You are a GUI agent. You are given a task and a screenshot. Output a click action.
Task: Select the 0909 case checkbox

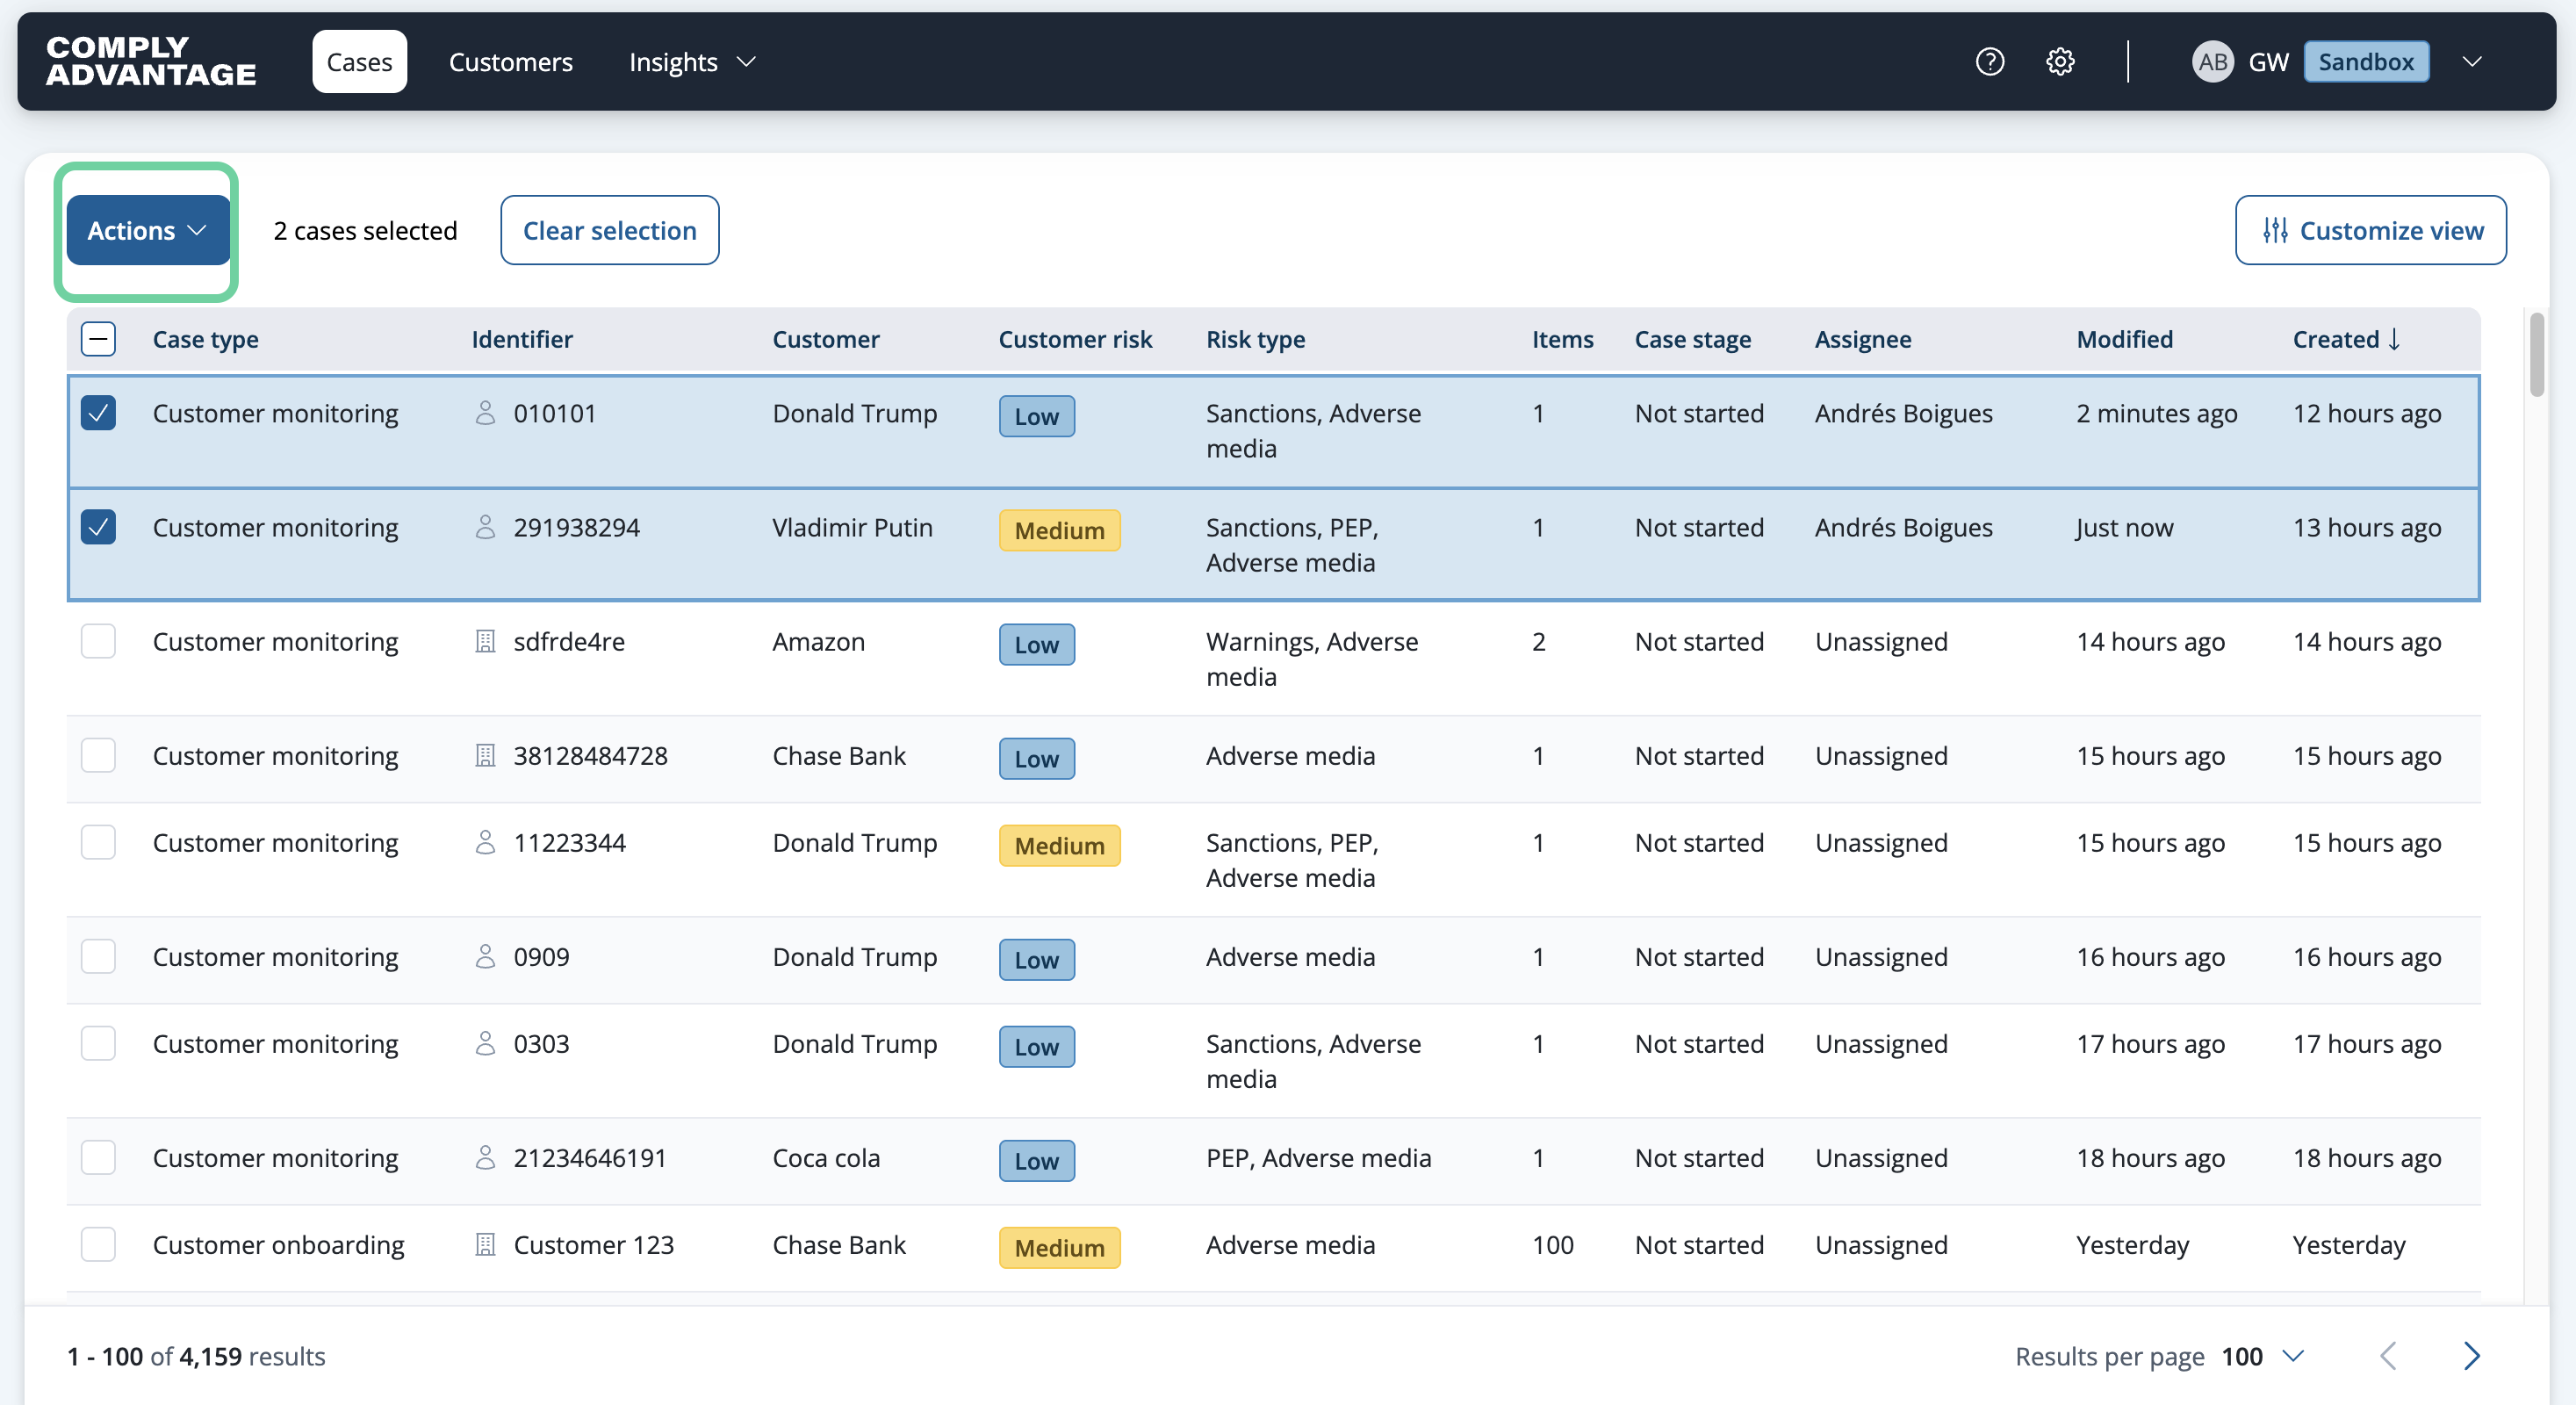pyautogui.click(x=98, y=956)
